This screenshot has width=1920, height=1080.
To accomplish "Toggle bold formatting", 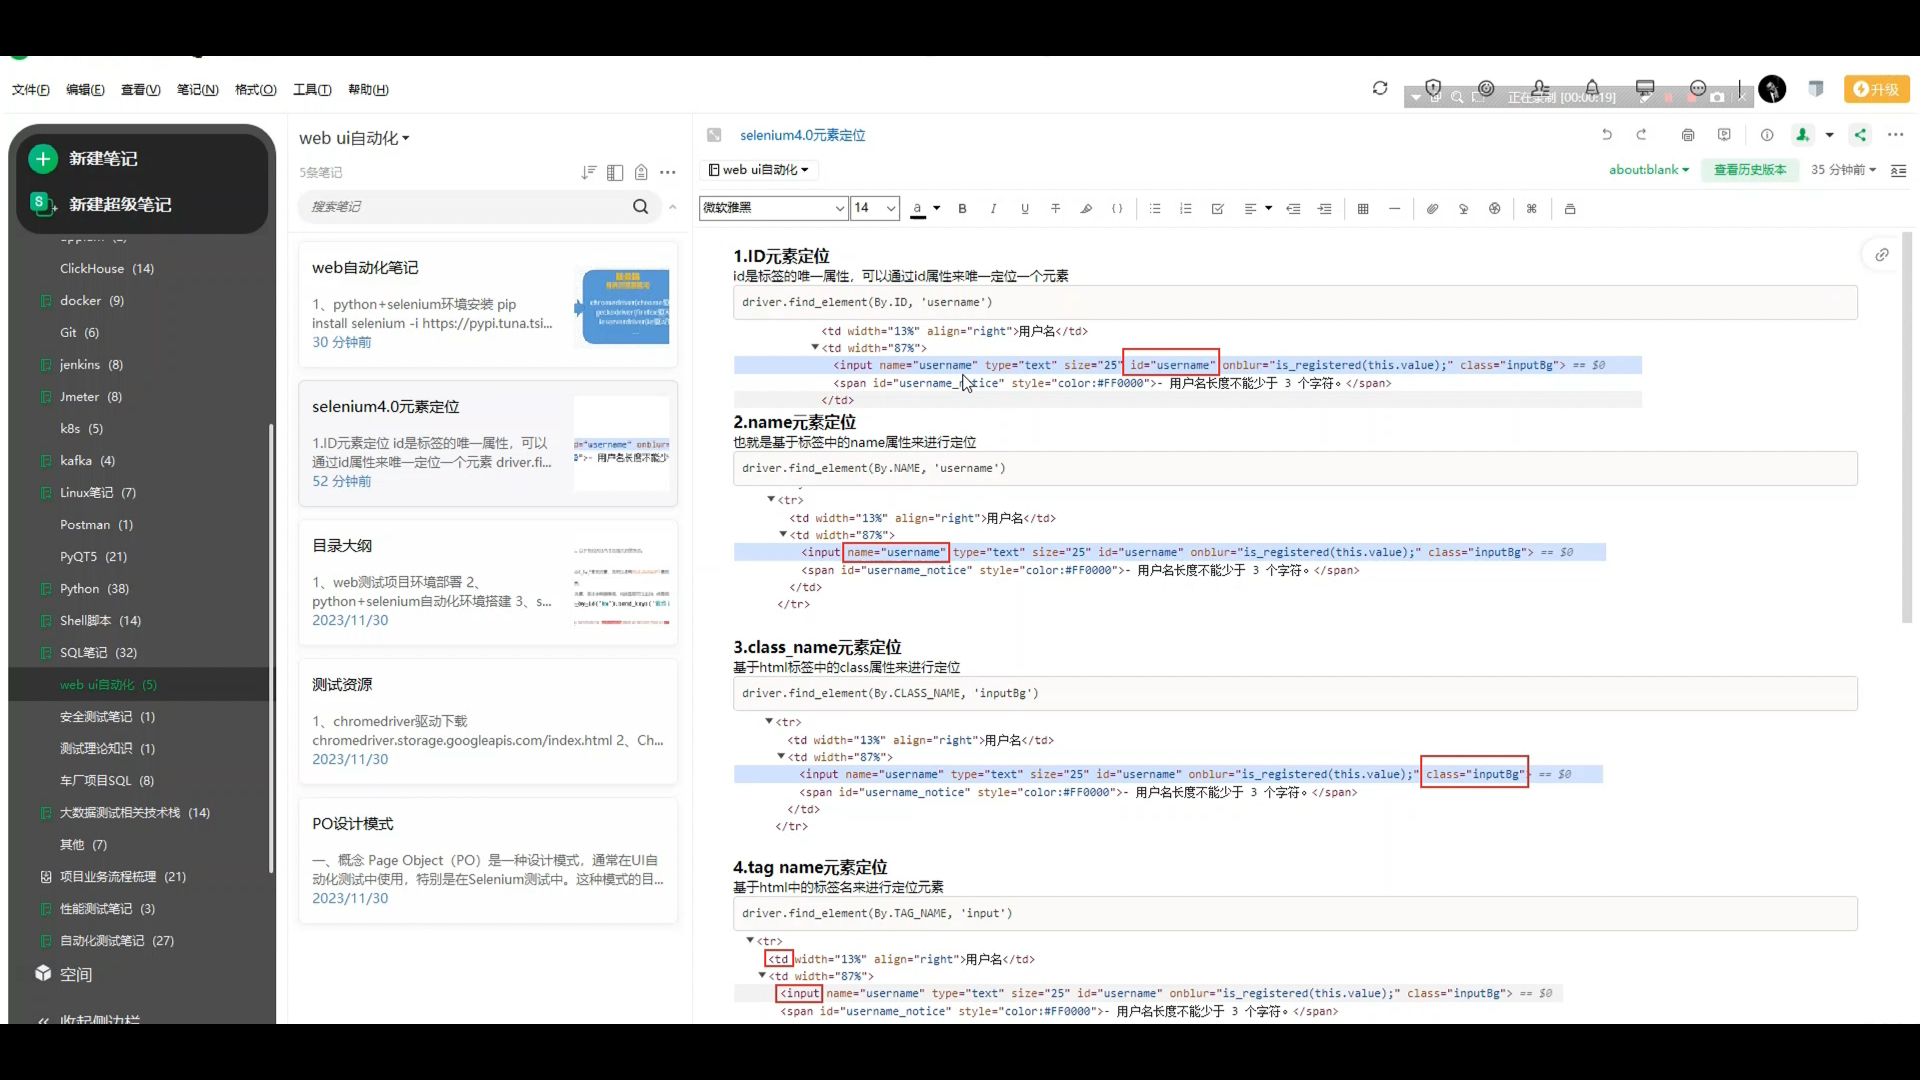I will click(x=962, y=209).
